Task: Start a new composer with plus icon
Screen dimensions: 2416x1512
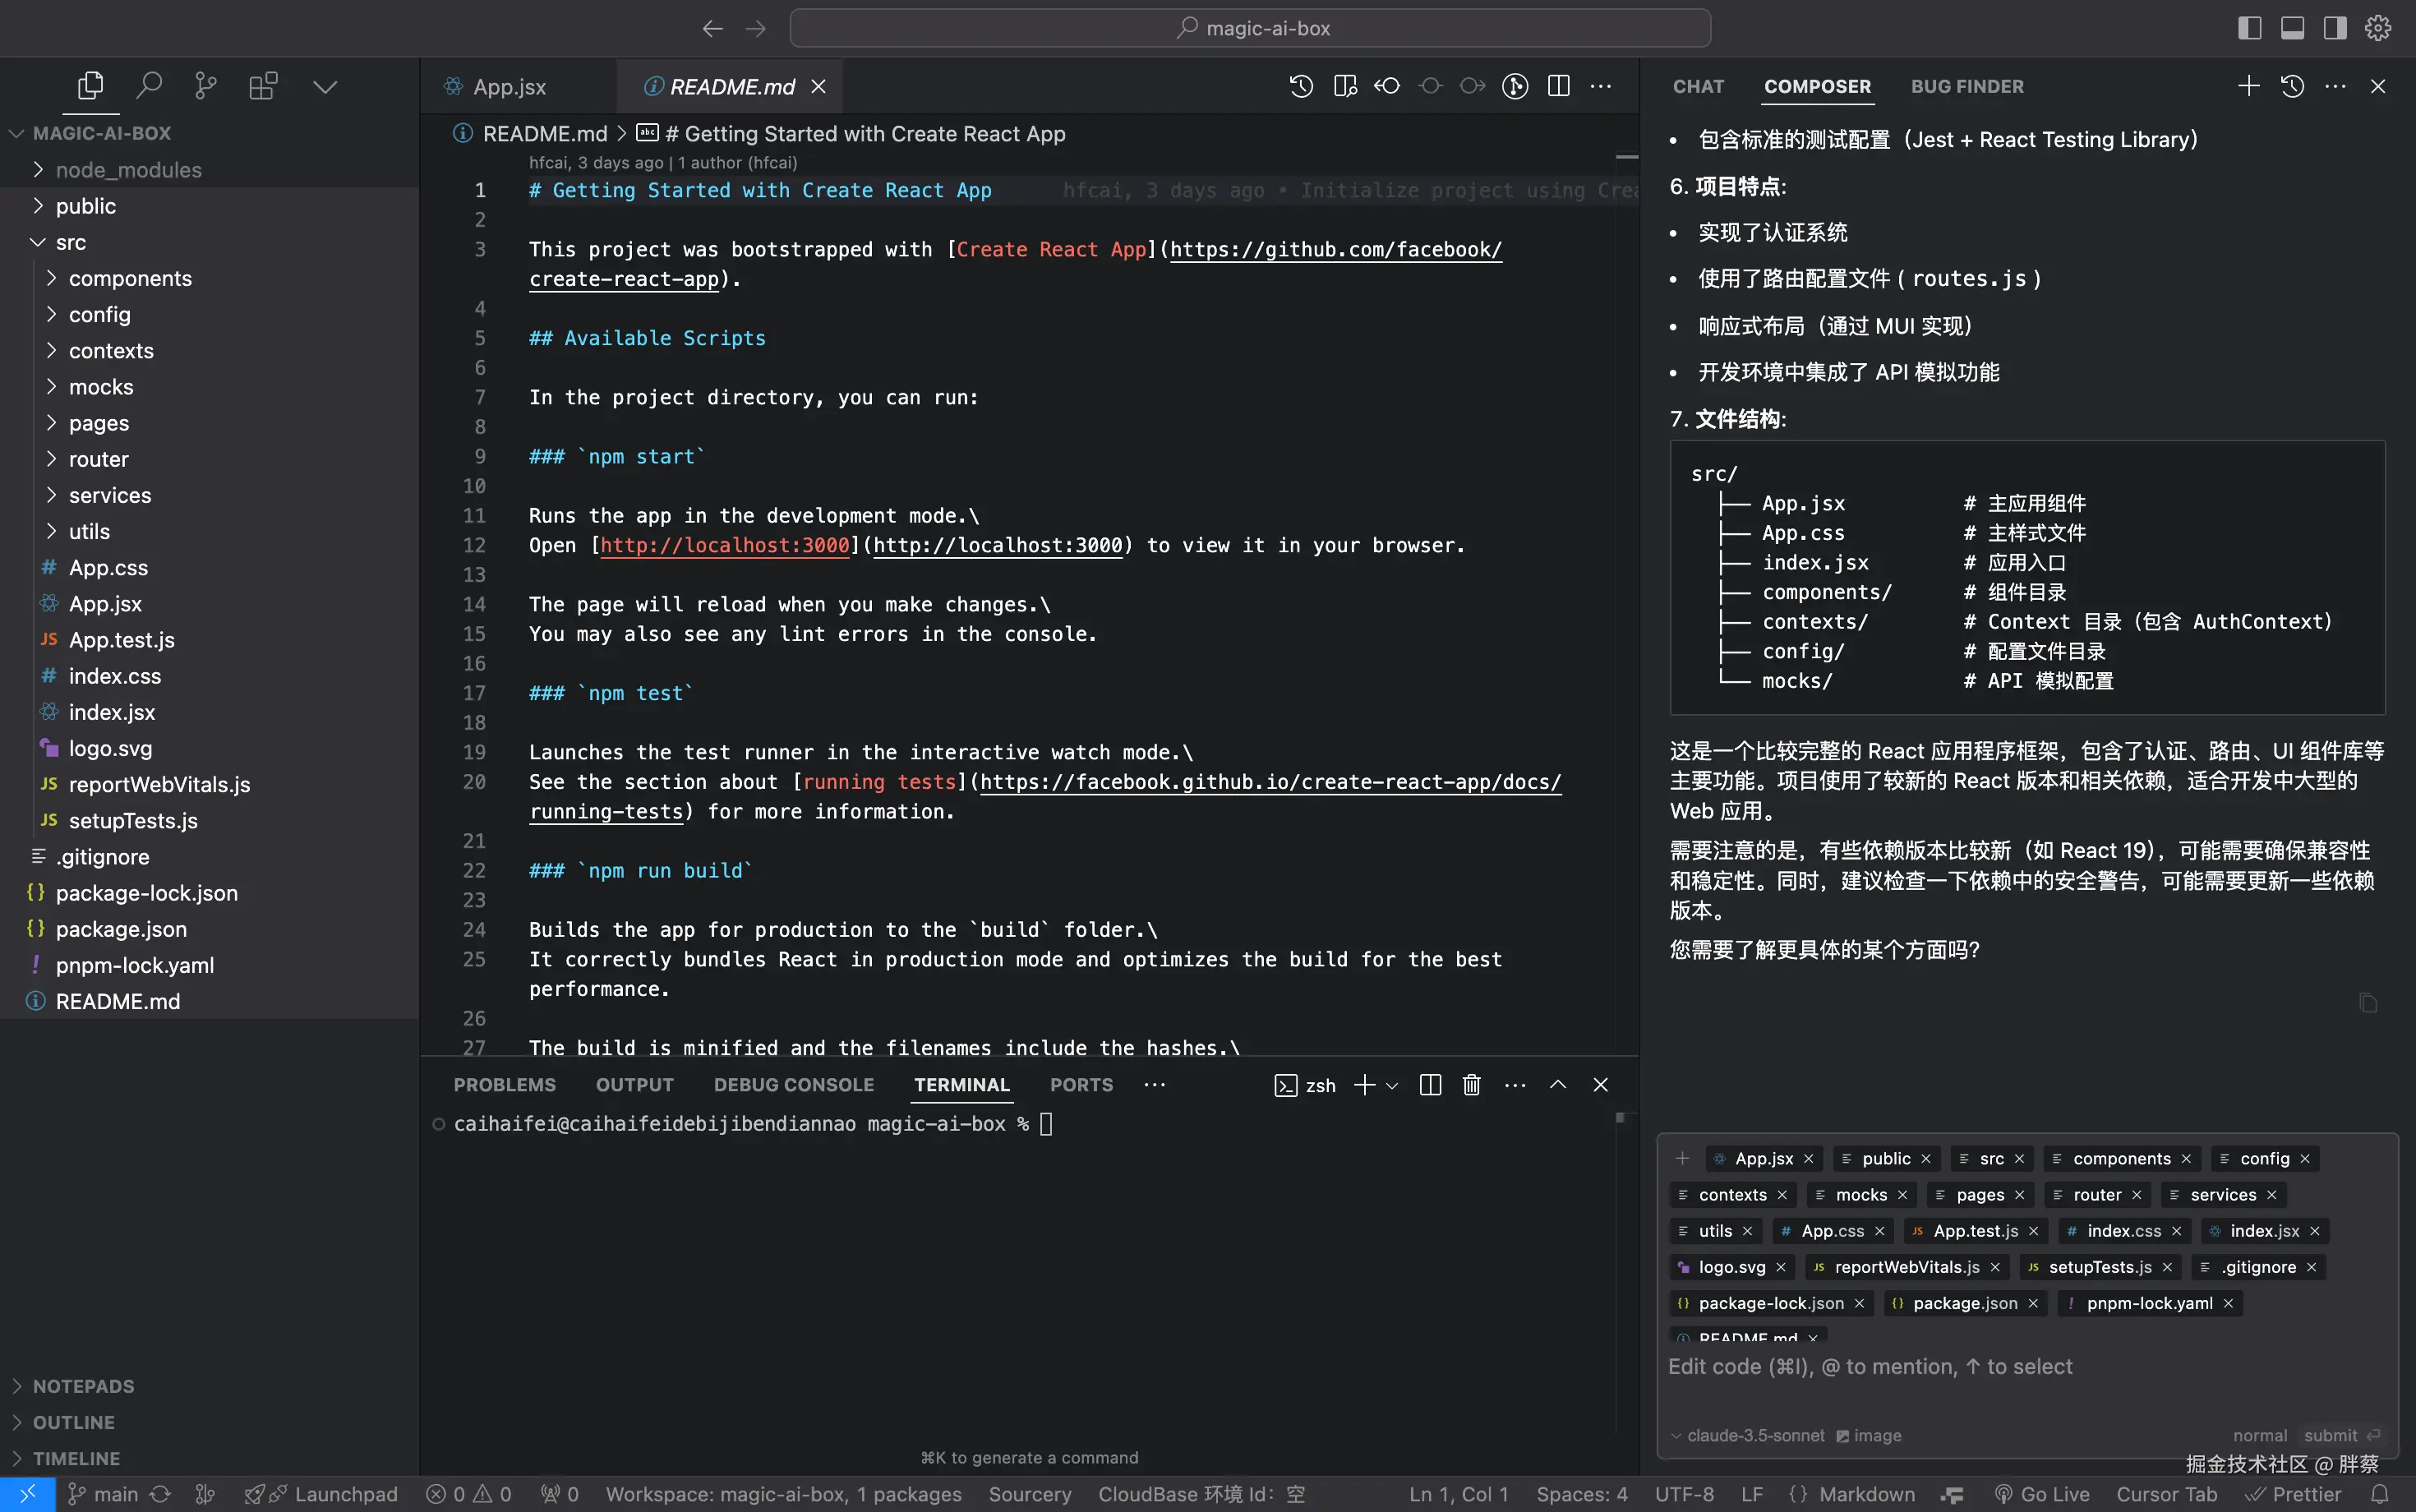Action: pyautogui.click(x=2248, y=86)
